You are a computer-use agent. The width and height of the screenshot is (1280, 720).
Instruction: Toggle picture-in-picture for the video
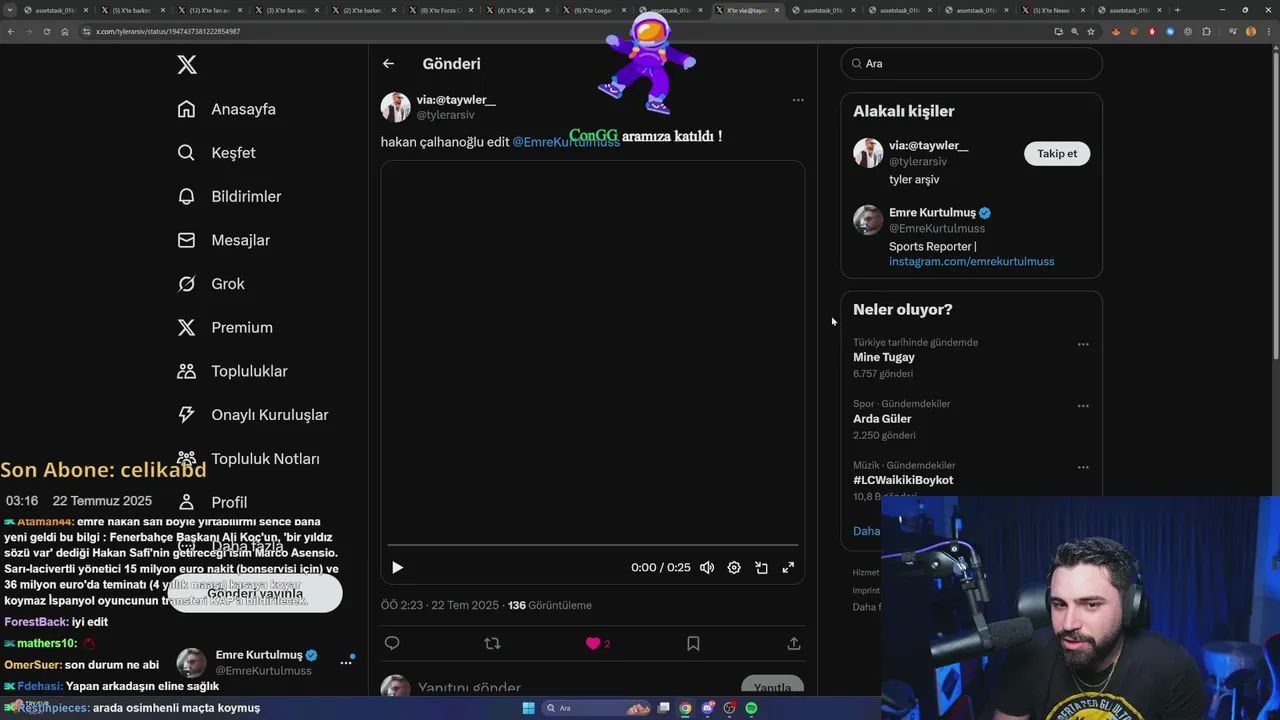point(761,567)
